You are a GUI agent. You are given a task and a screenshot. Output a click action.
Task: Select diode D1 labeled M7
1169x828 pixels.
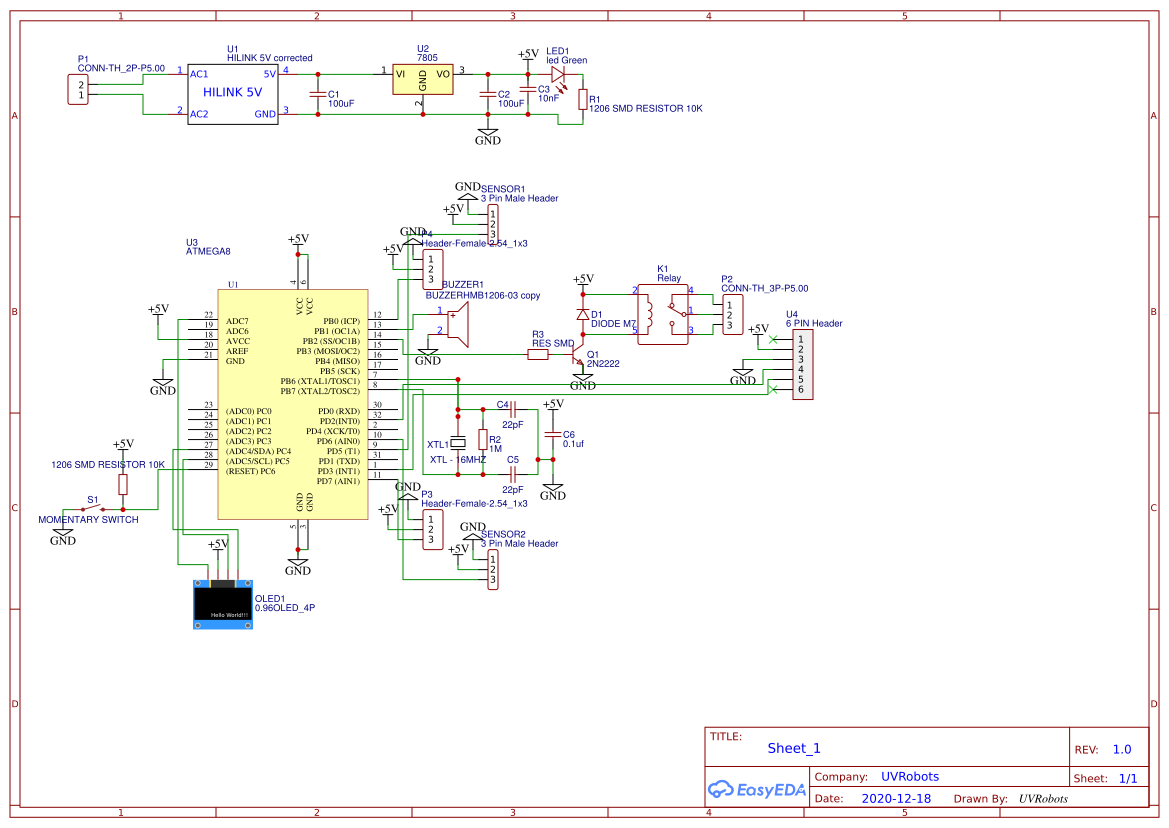[583, 313]
